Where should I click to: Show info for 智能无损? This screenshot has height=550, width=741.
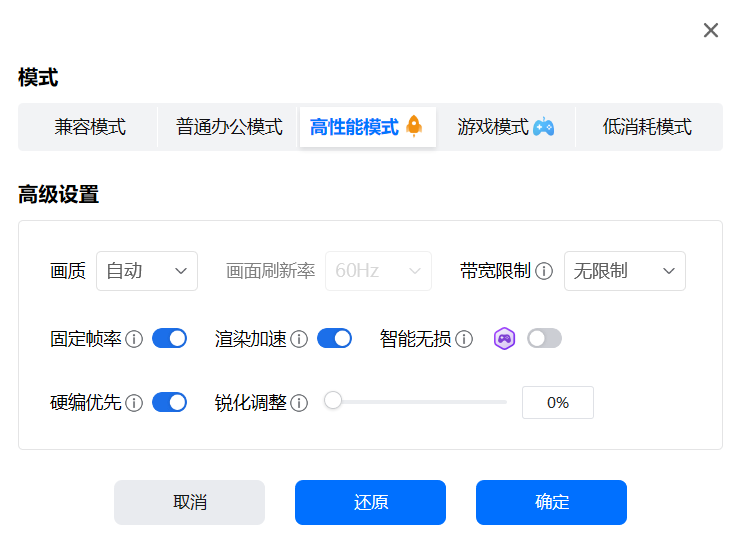point(464,339)
